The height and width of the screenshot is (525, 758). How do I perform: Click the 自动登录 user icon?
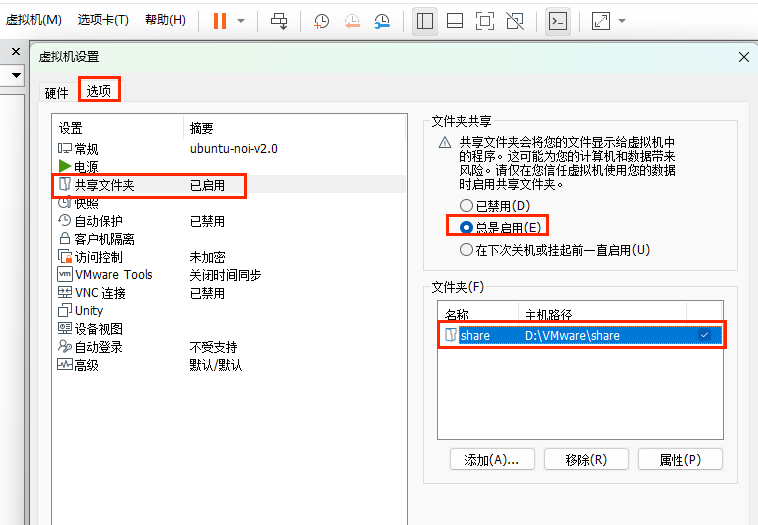point(65,346)
